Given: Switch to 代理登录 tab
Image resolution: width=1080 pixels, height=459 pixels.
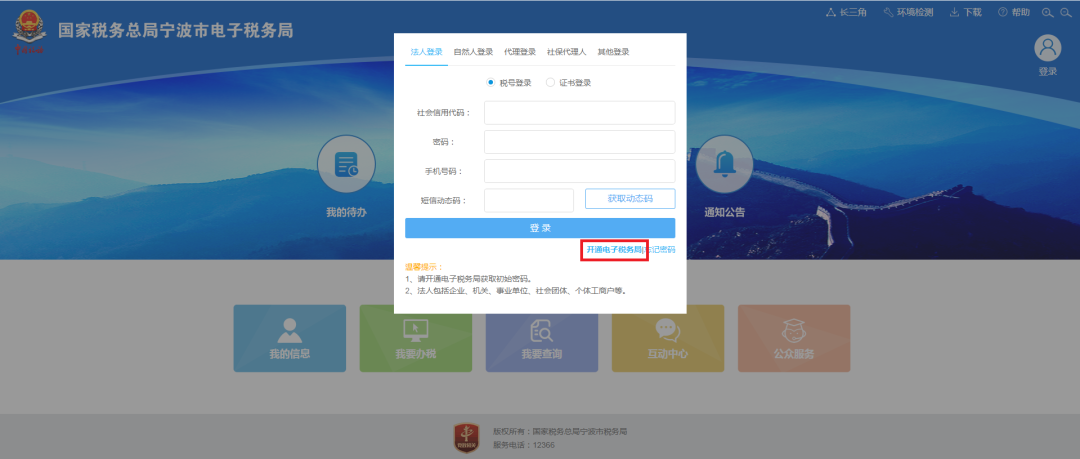Looking at the screenshot, I should tap(519, 52).
